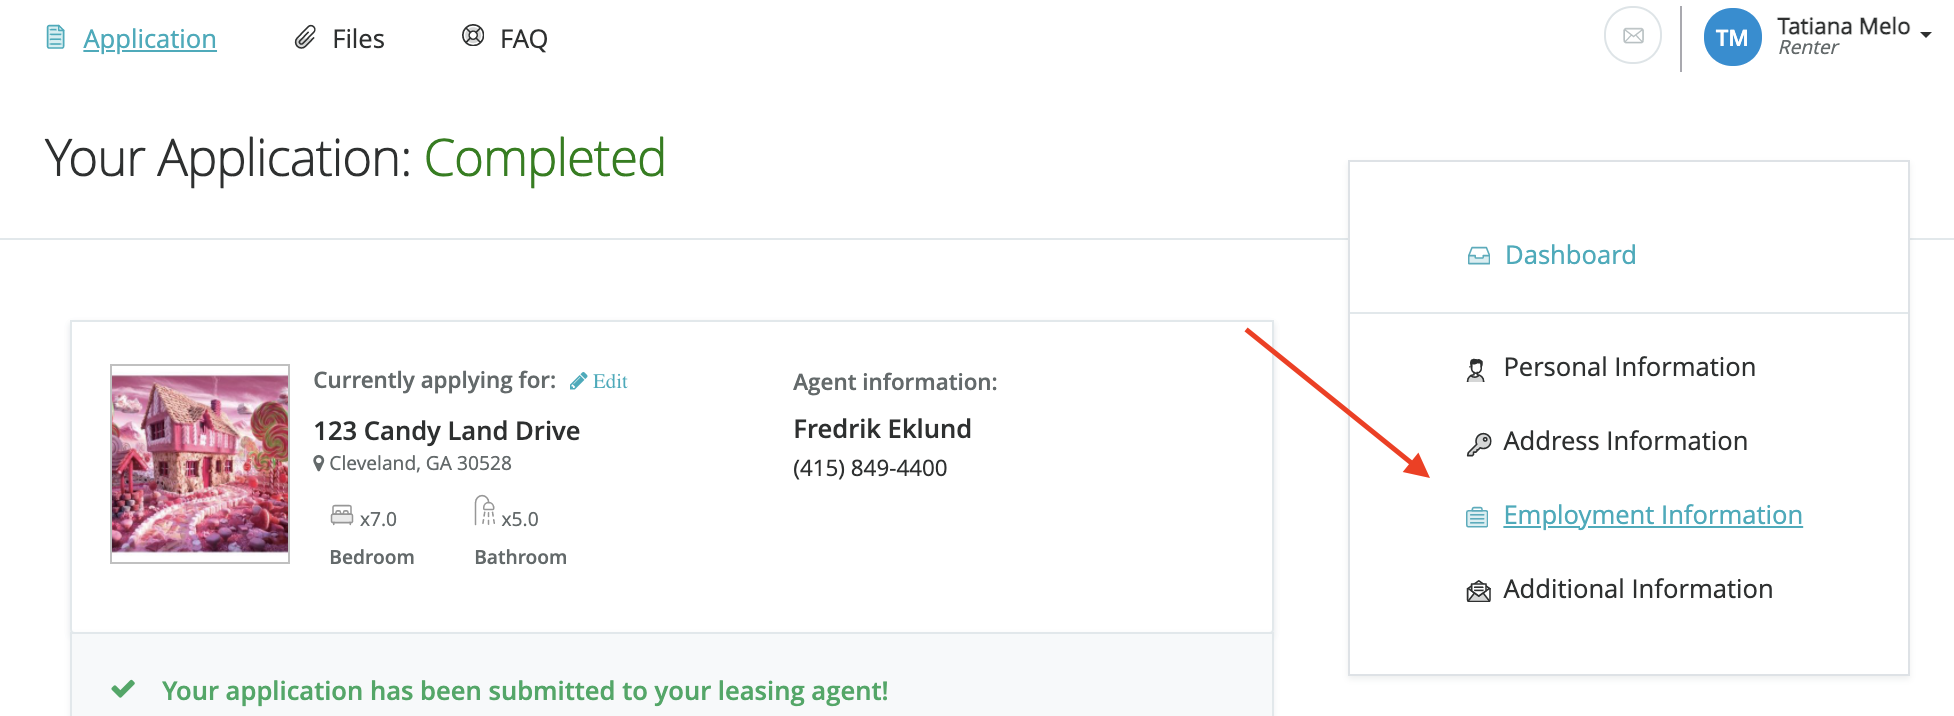Image resolution: width=1954 pixels, height=716 pixels.
Task: Open Additional Information section
Action: [1637, 589]
